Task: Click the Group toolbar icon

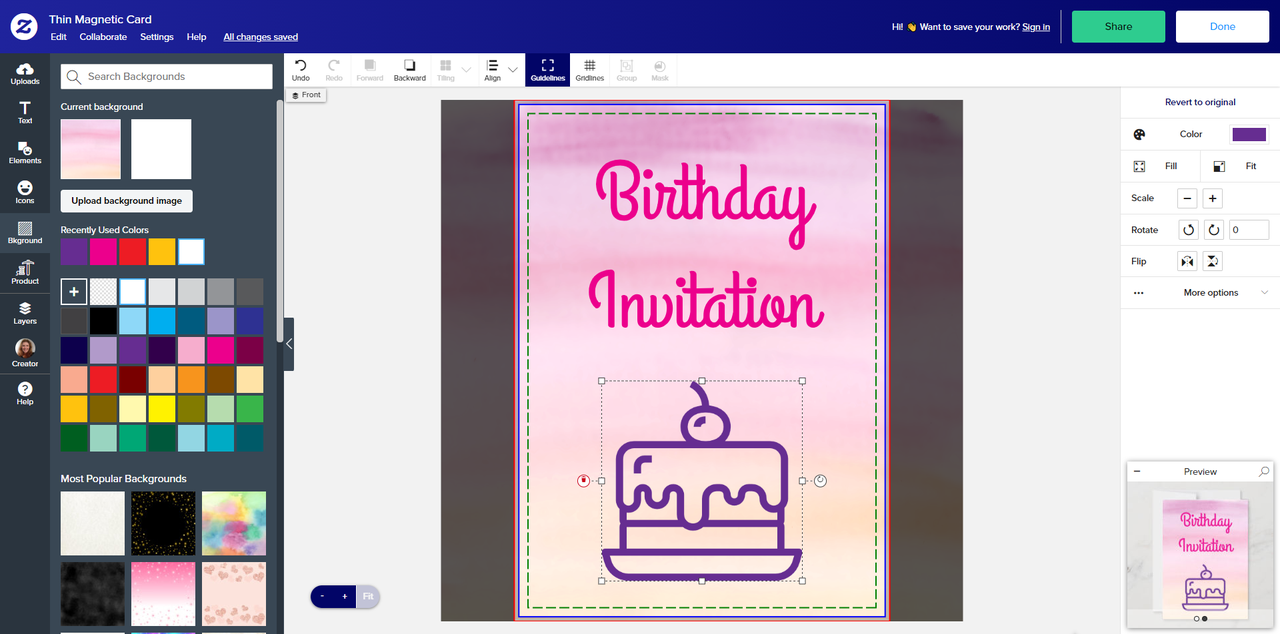Action: [x=627, y=70]
